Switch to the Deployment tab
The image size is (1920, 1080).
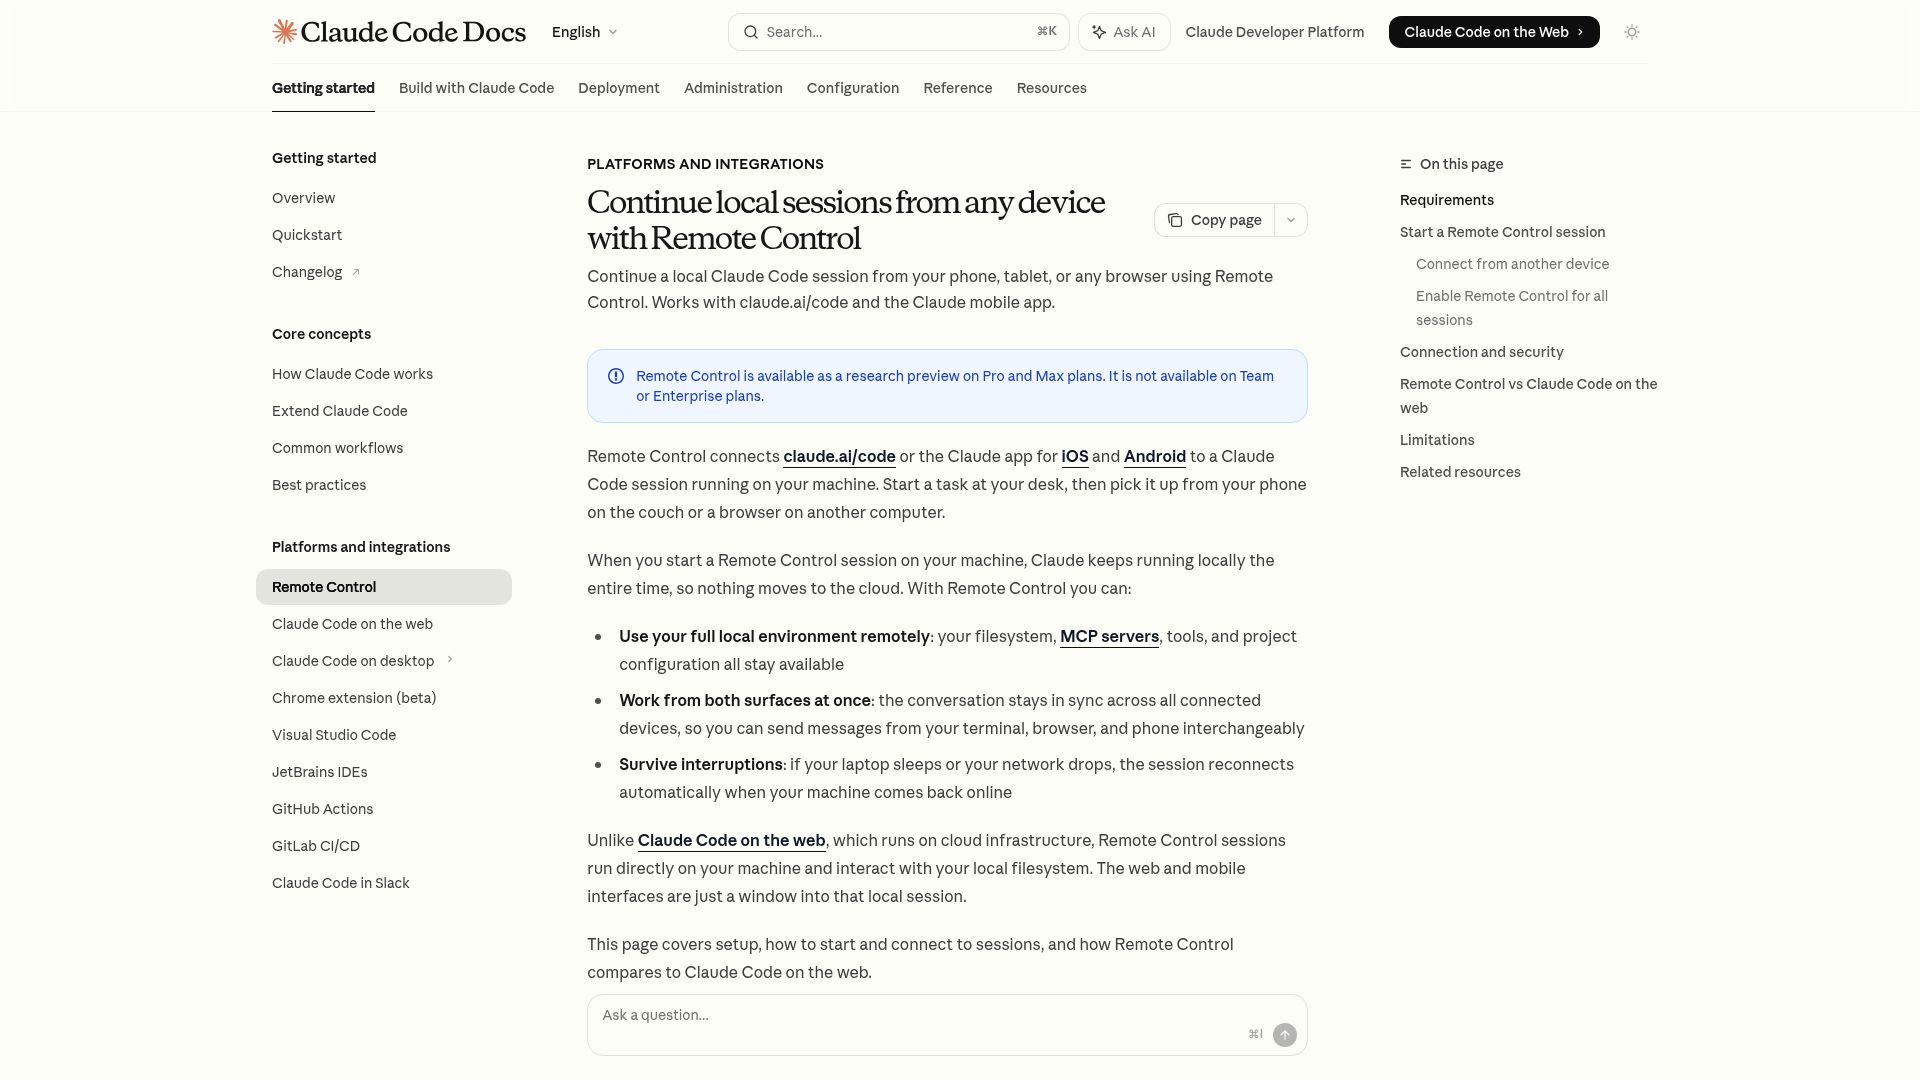619,88
